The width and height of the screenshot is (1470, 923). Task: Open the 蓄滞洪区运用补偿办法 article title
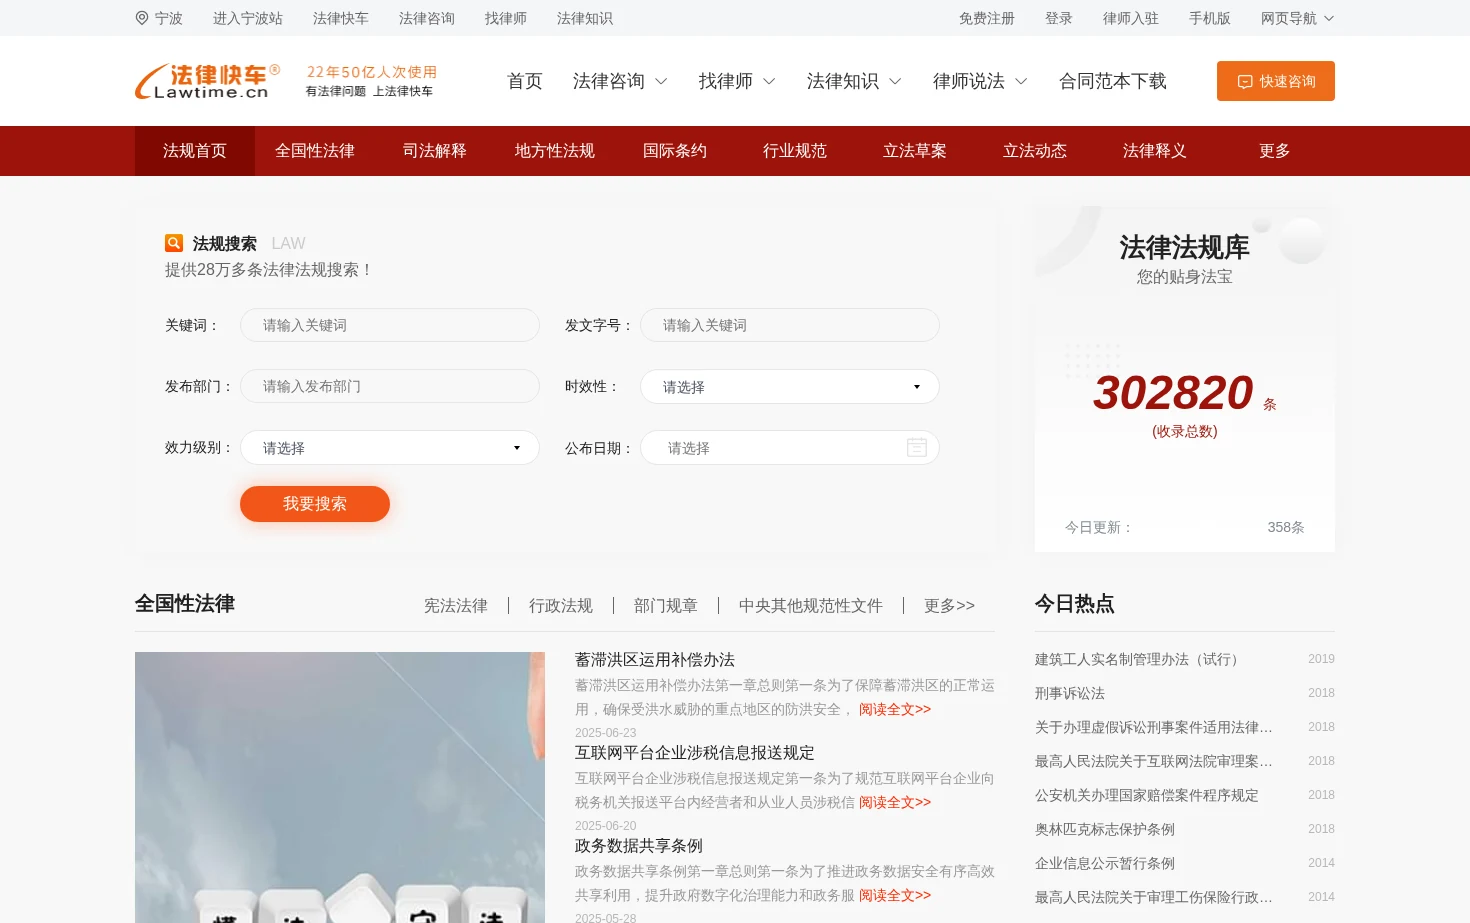[x=655, y=660]
